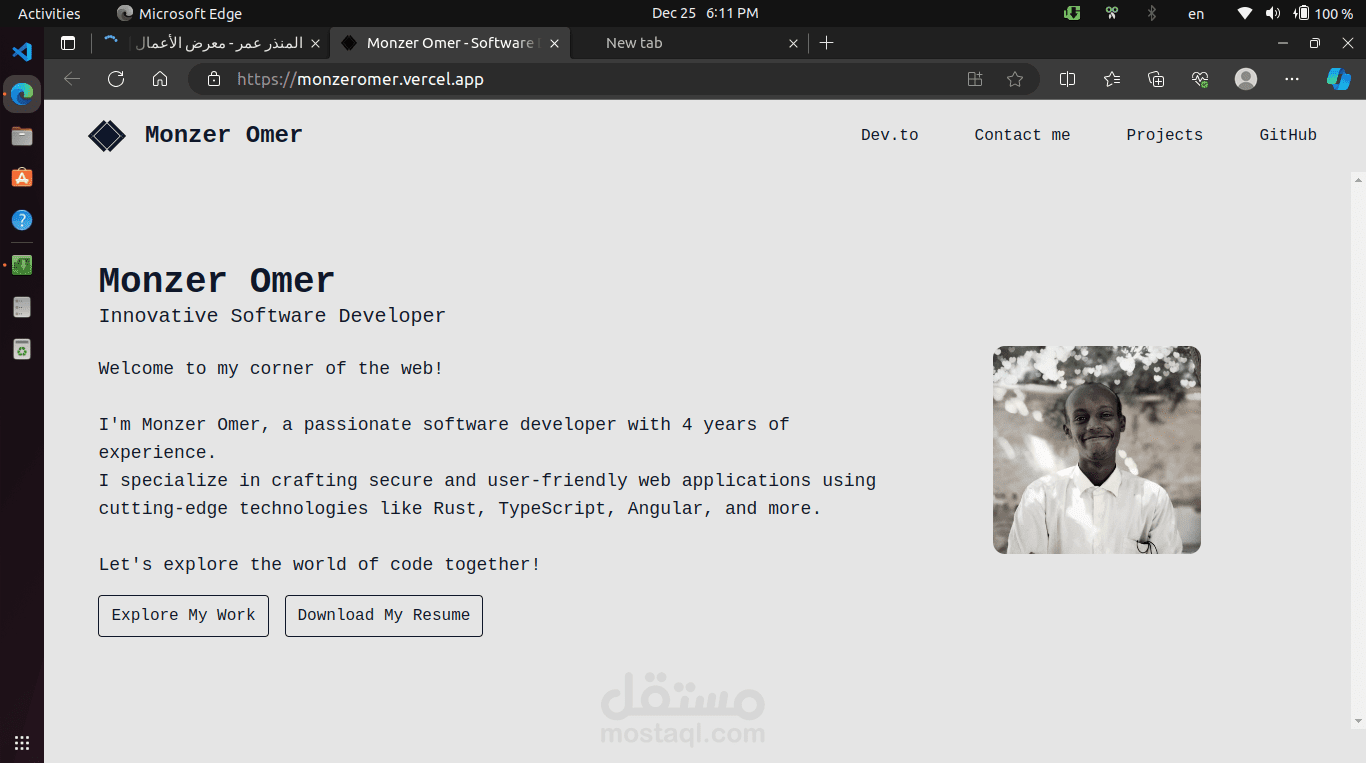The width and height of the screenshot is (1366, 763).
Task: Open the app available install icon
Action: click(x=975, y=79)
